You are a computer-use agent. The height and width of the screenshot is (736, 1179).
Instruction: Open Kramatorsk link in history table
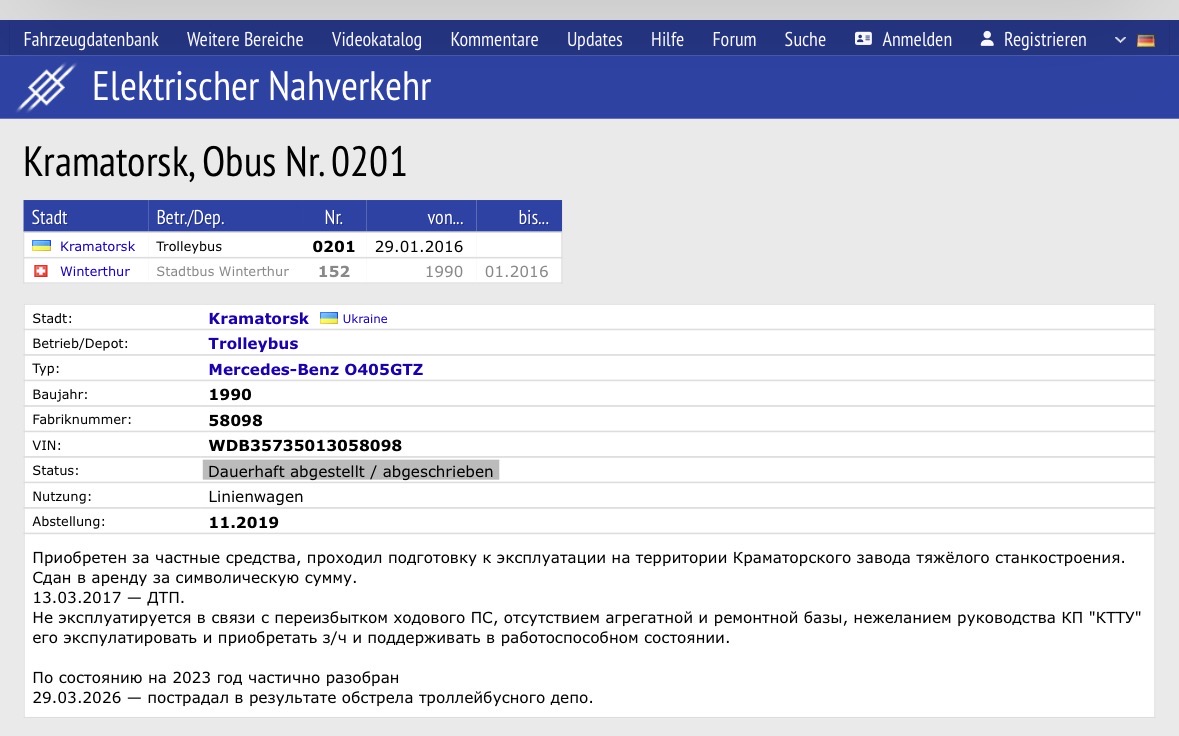pos(98,247)
